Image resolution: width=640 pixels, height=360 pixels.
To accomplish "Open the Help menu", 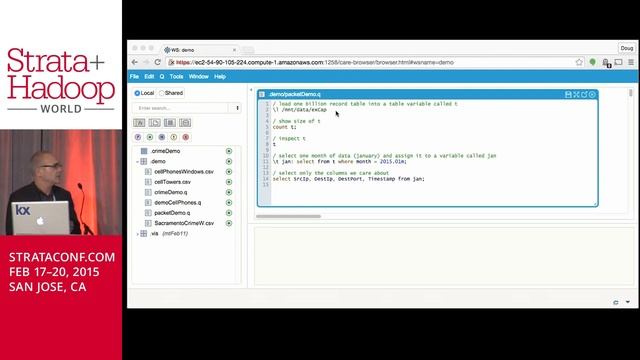I will click(x=220, y=76).
